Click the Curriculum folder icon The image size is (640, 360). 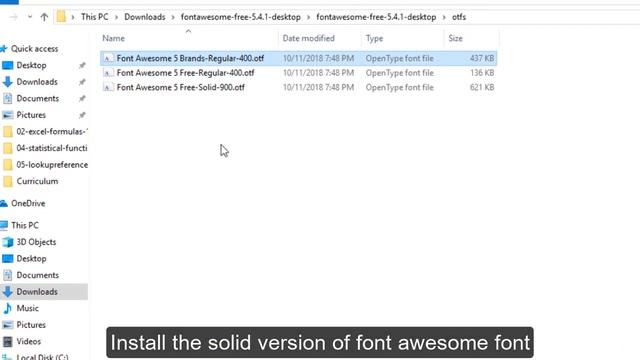8,181
